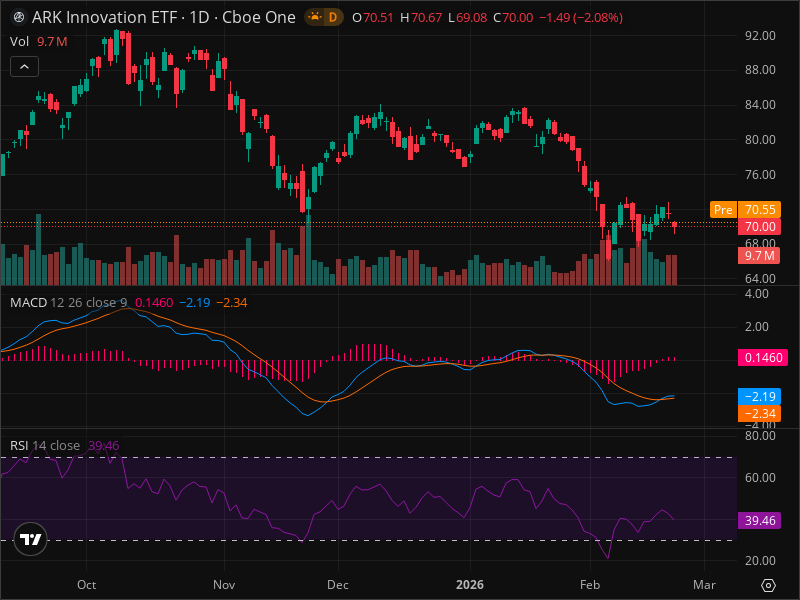
Task: Click the 9.7 M volume axis label
Action: coord(759,256)
